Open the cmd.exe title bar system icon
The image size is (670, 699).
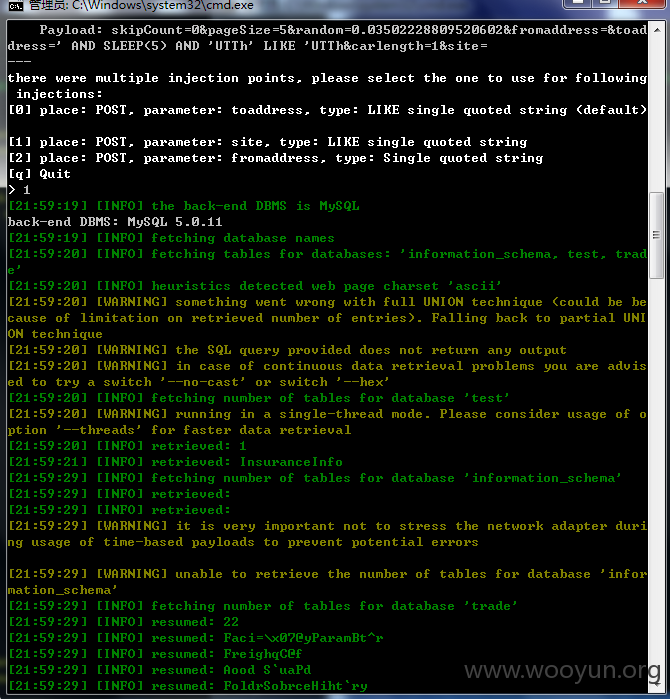point(16,6)
